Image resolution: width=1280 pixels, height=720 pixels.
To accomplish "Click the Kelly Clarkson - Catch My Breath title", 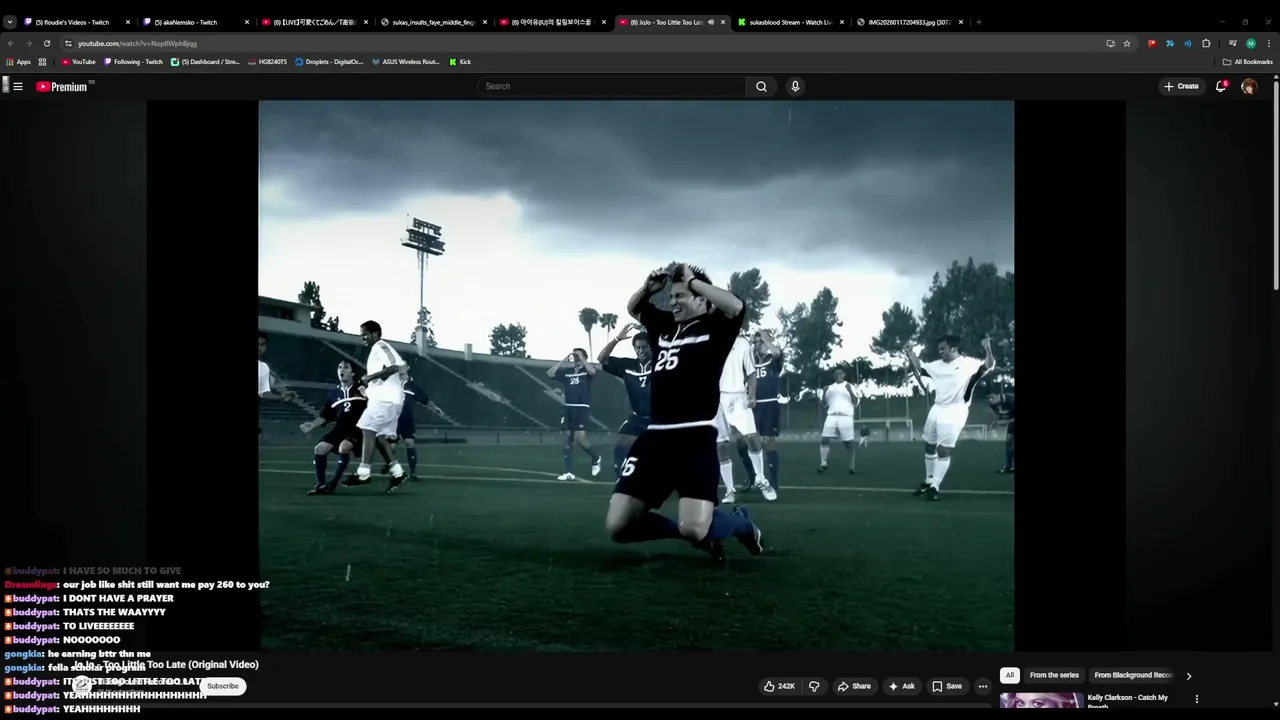I will click(x=1128, y=701).
